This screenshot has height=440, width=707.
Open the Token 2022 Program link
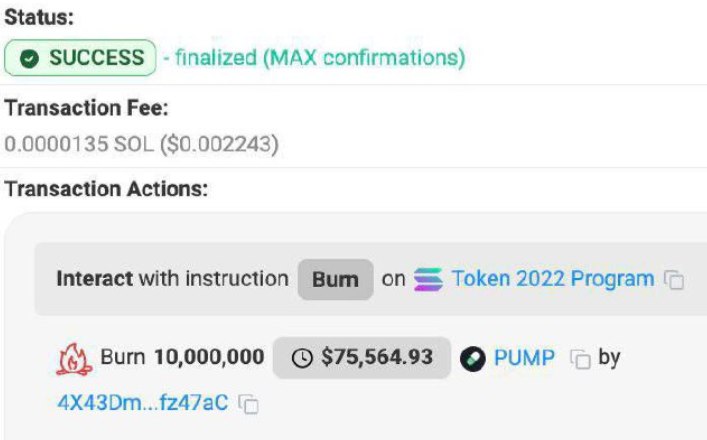click(553, 279)
